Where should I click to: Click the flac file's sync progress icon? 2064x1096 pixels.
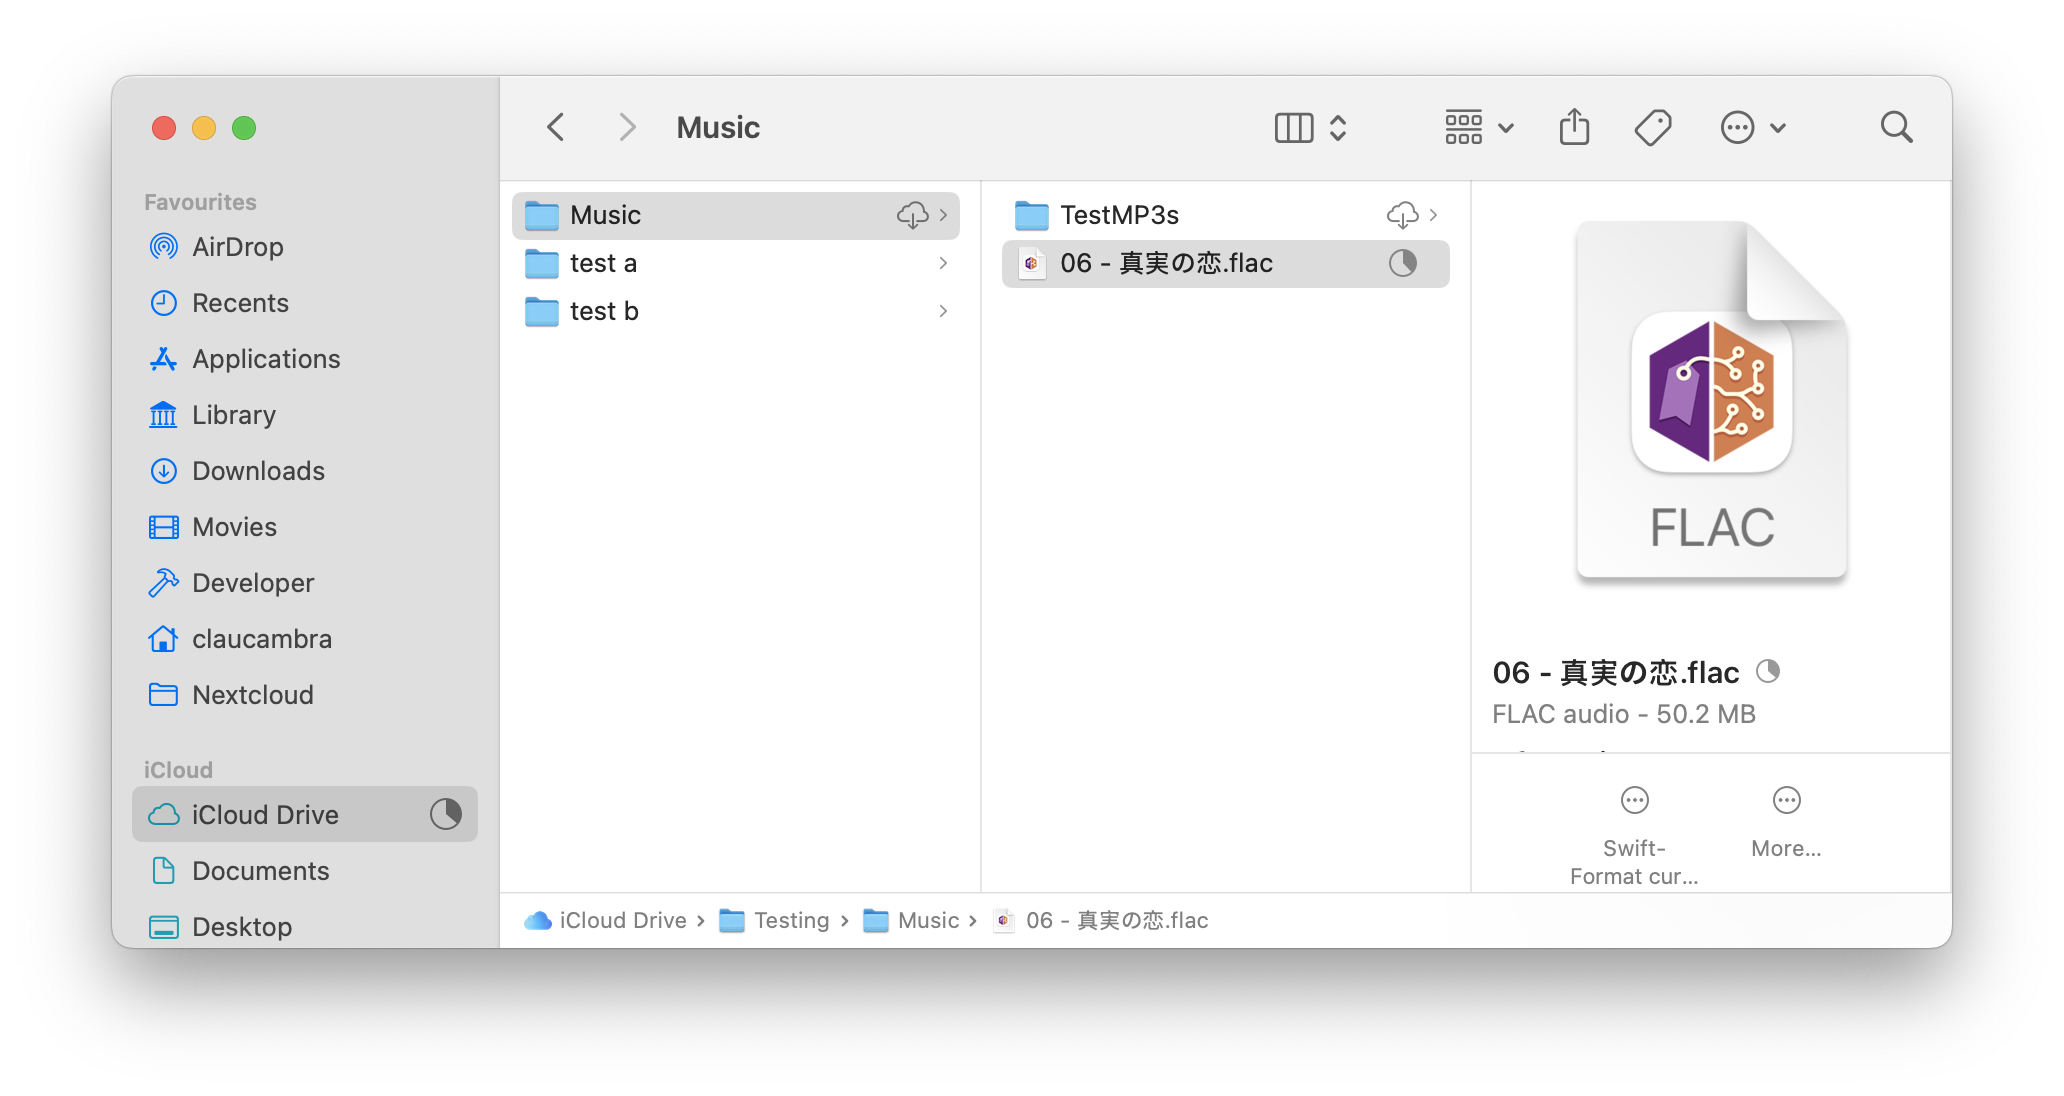(1402, 263)
